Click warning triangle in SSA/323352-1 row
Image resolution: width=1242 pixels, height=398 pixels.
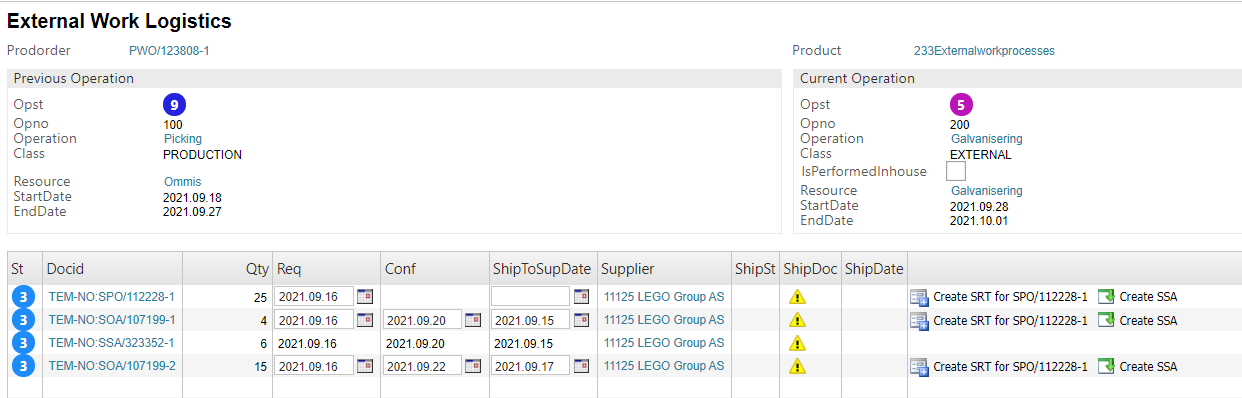[797, 343]
